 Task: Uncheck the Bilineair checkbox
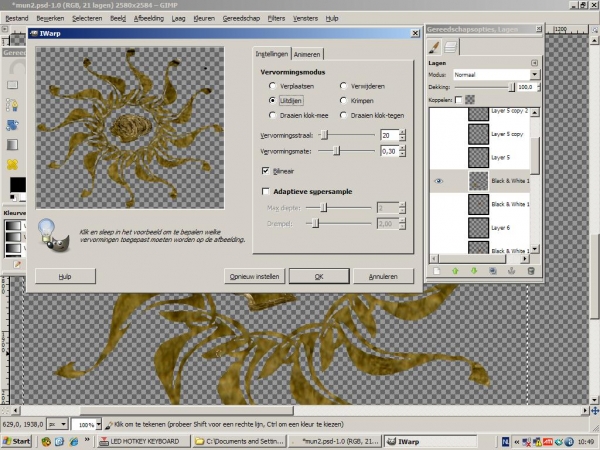(266, 171)
